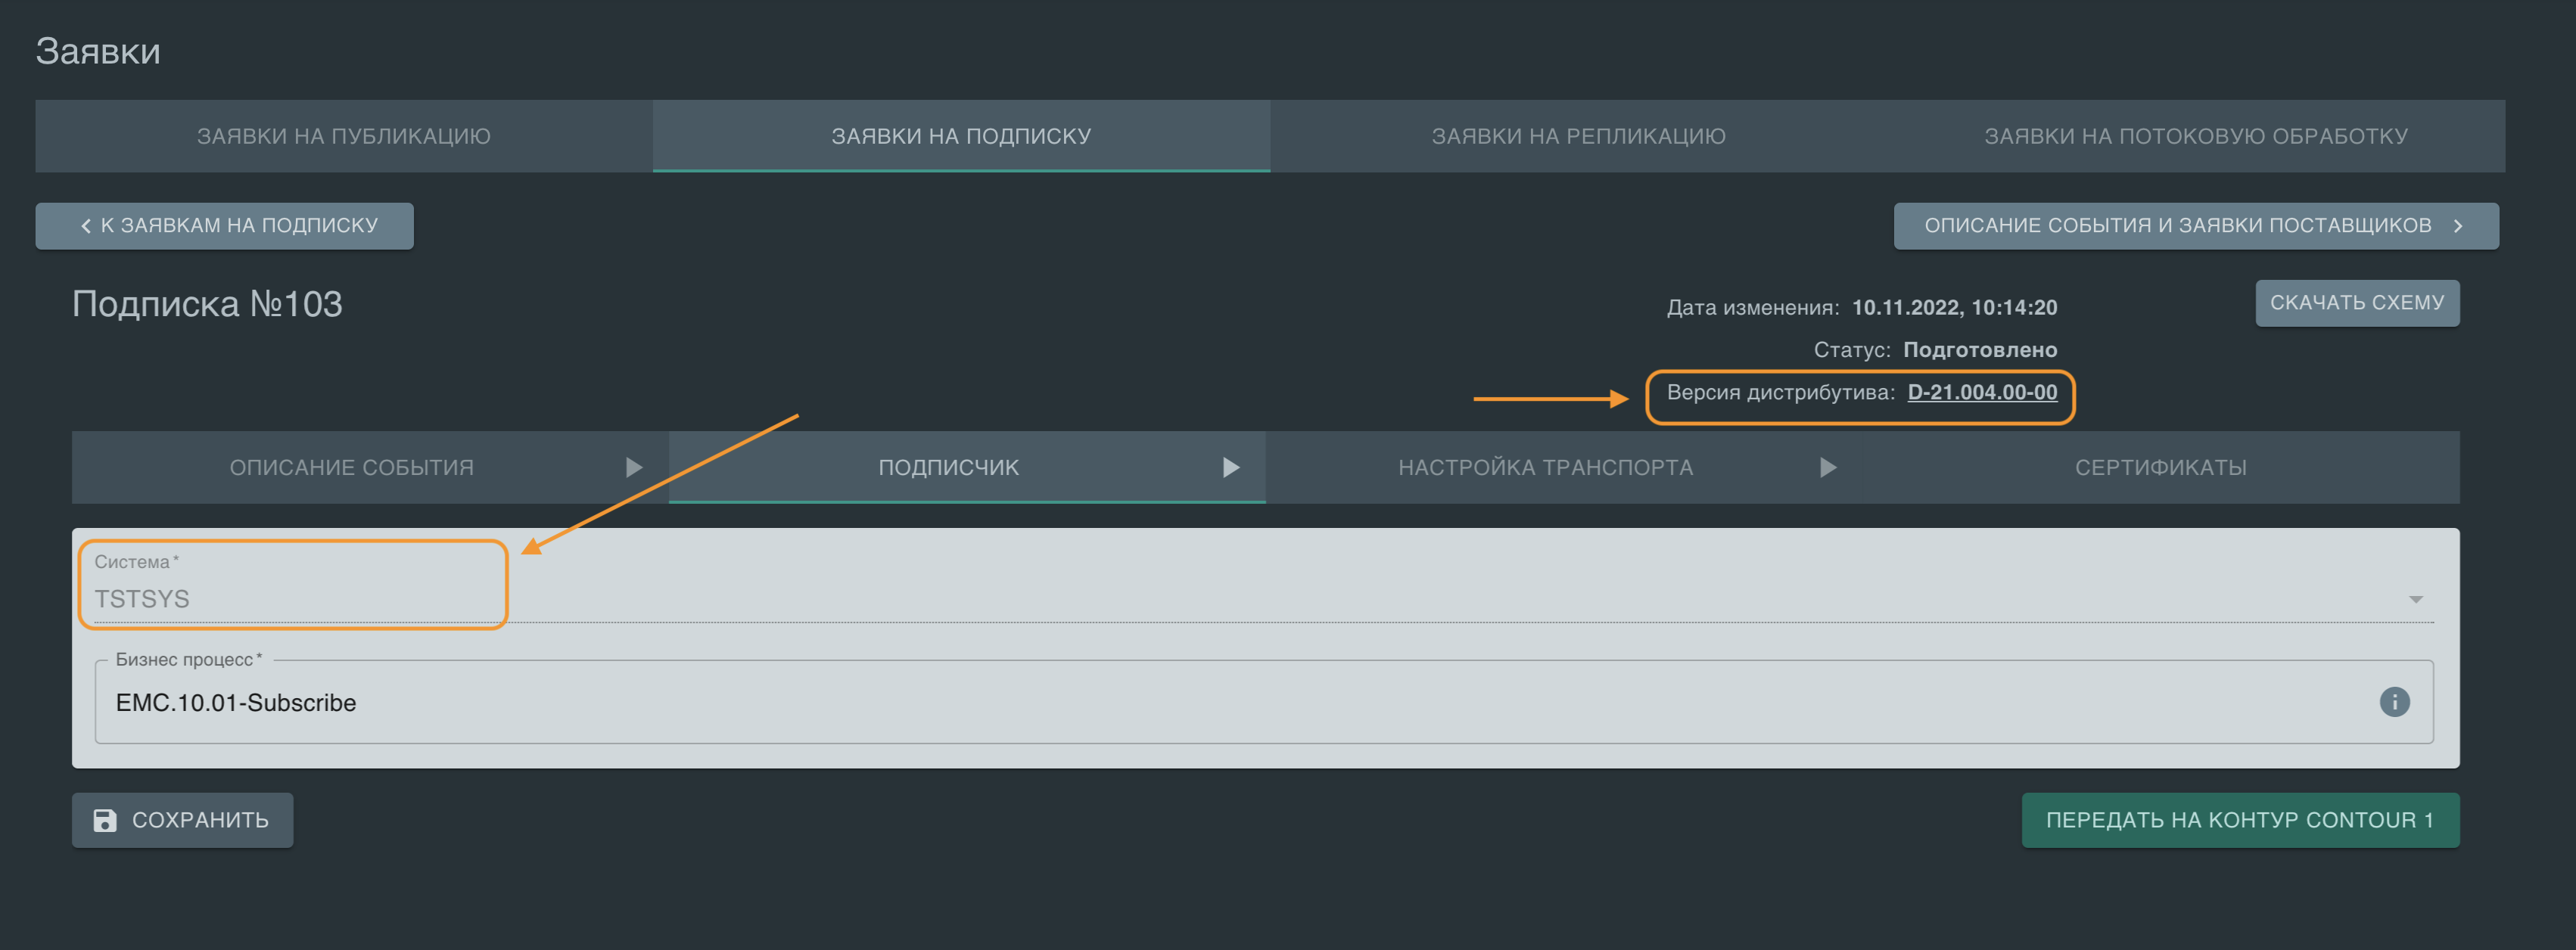
Task: Go to Заявки на потоковую обработку tab
Action: click(x=2195, y=136)
